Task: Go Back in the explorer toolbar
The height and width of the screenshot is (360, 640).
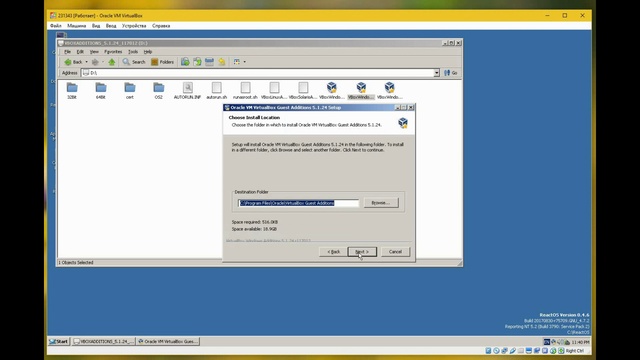Action: point(73,62)
